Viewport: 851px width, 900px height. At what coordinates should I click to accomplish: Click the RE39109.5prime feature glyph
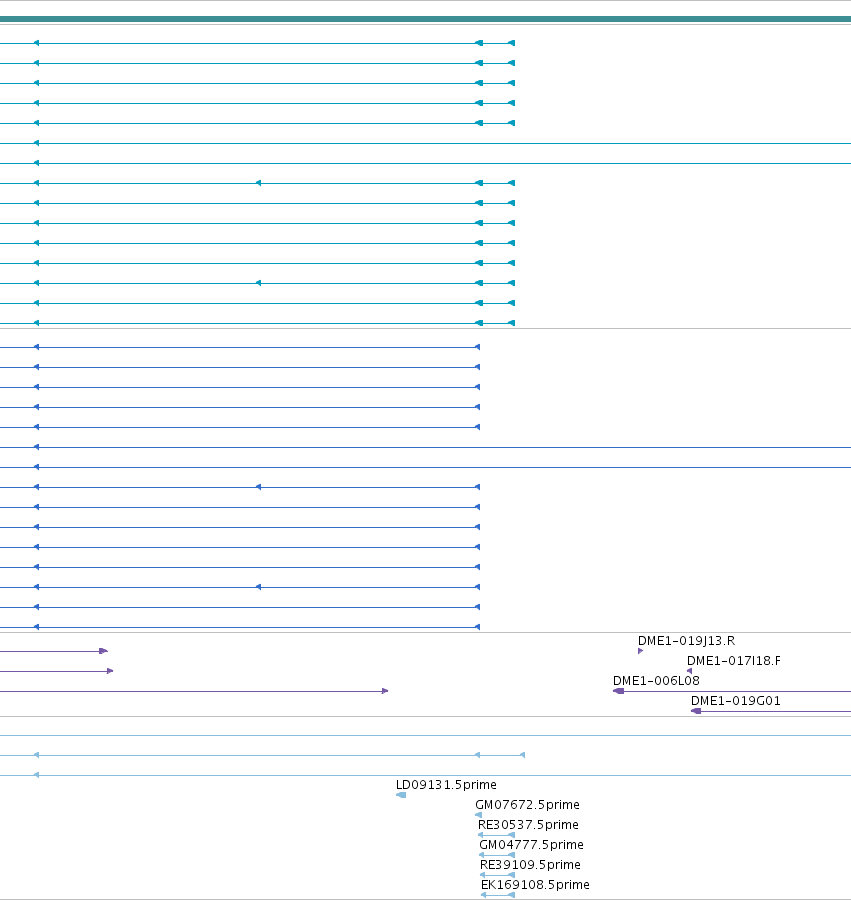498,875
